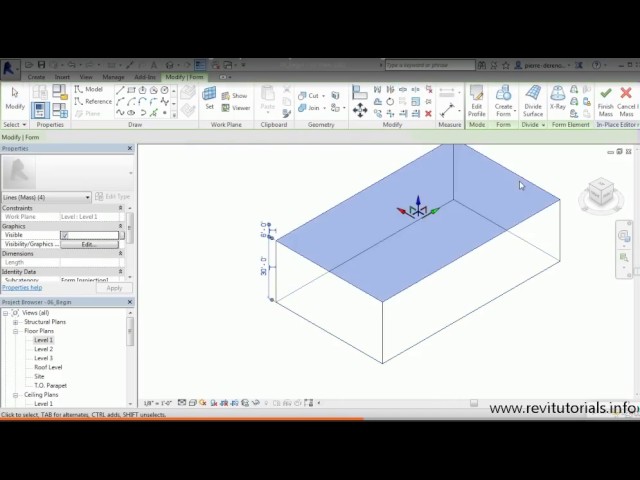Click the detail level icon in view control bar

click(x=182, y=403)
